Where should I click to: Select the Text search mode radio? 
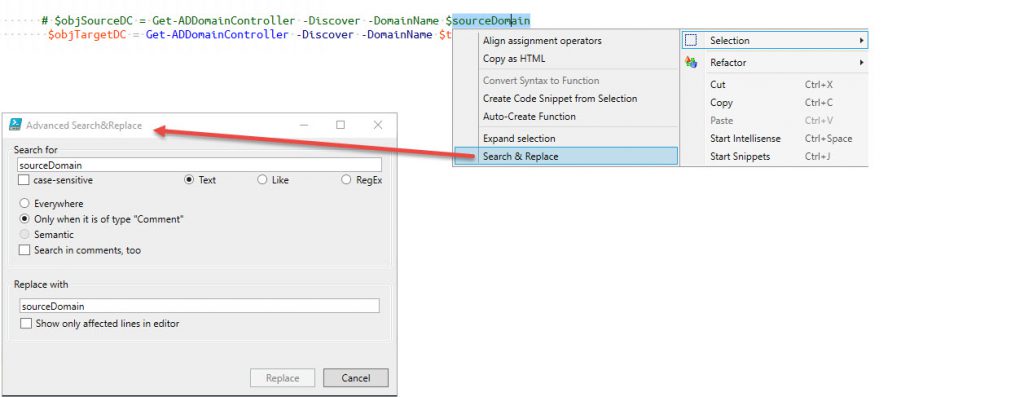pos(189,180)
